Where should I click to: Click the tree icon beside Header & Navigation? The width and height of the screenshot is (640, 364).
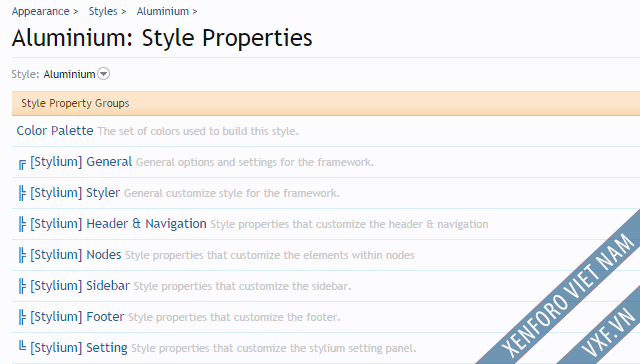22,224
